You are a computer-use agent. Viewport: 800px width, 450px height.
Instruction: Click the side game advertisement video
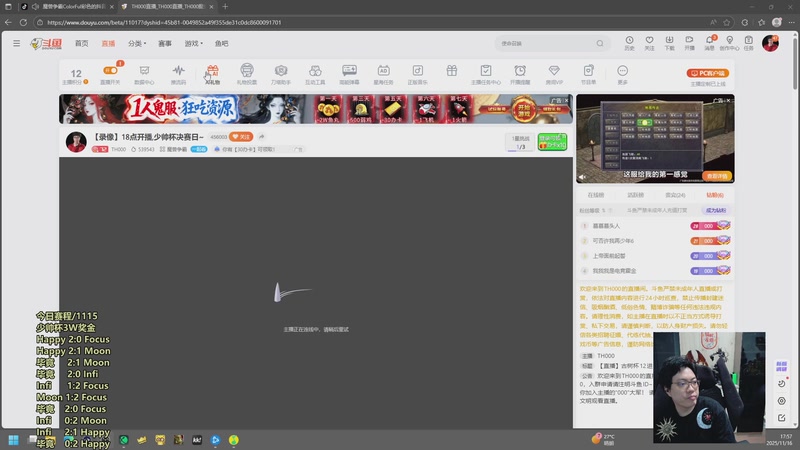coord(655,139)
